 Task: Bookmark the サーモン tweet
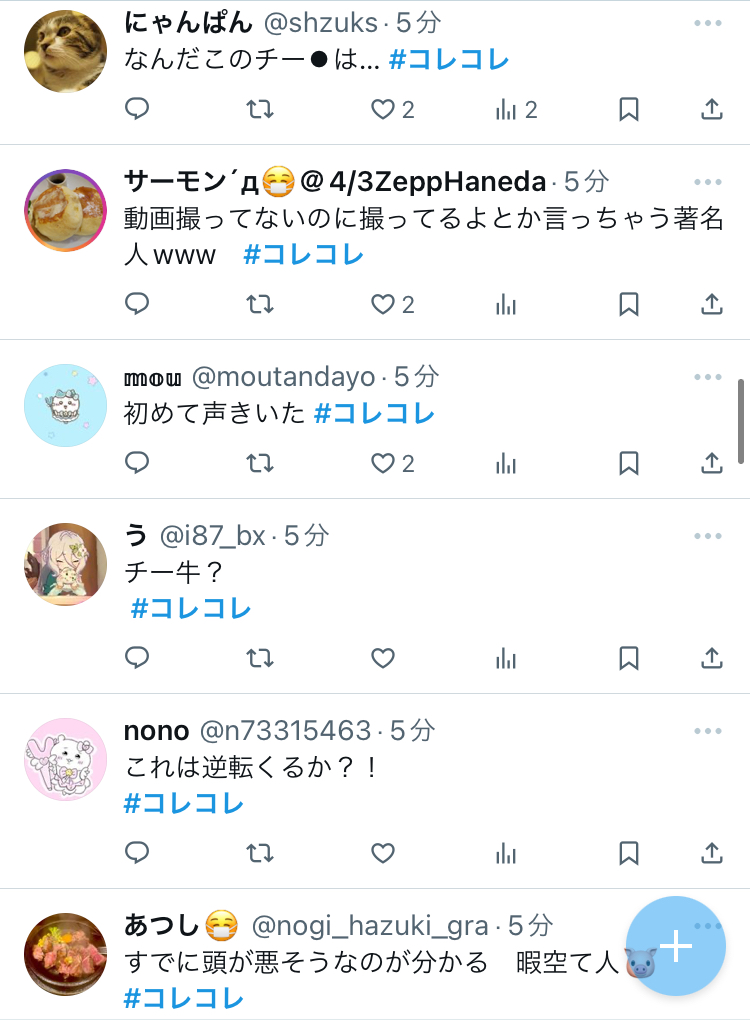click(628, 304)
